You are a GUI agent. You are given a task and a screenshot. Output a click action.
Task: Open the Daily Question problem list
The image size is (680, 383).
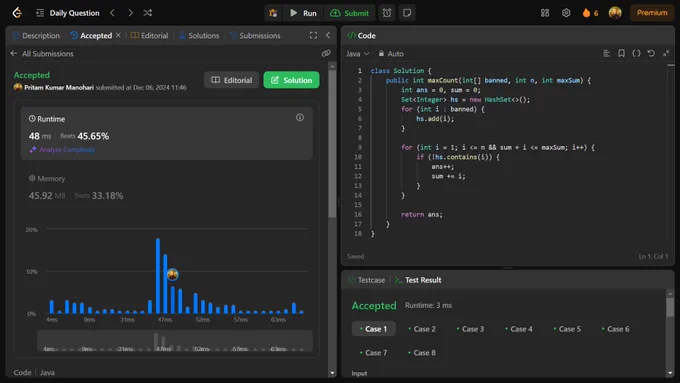coord(68,13)
